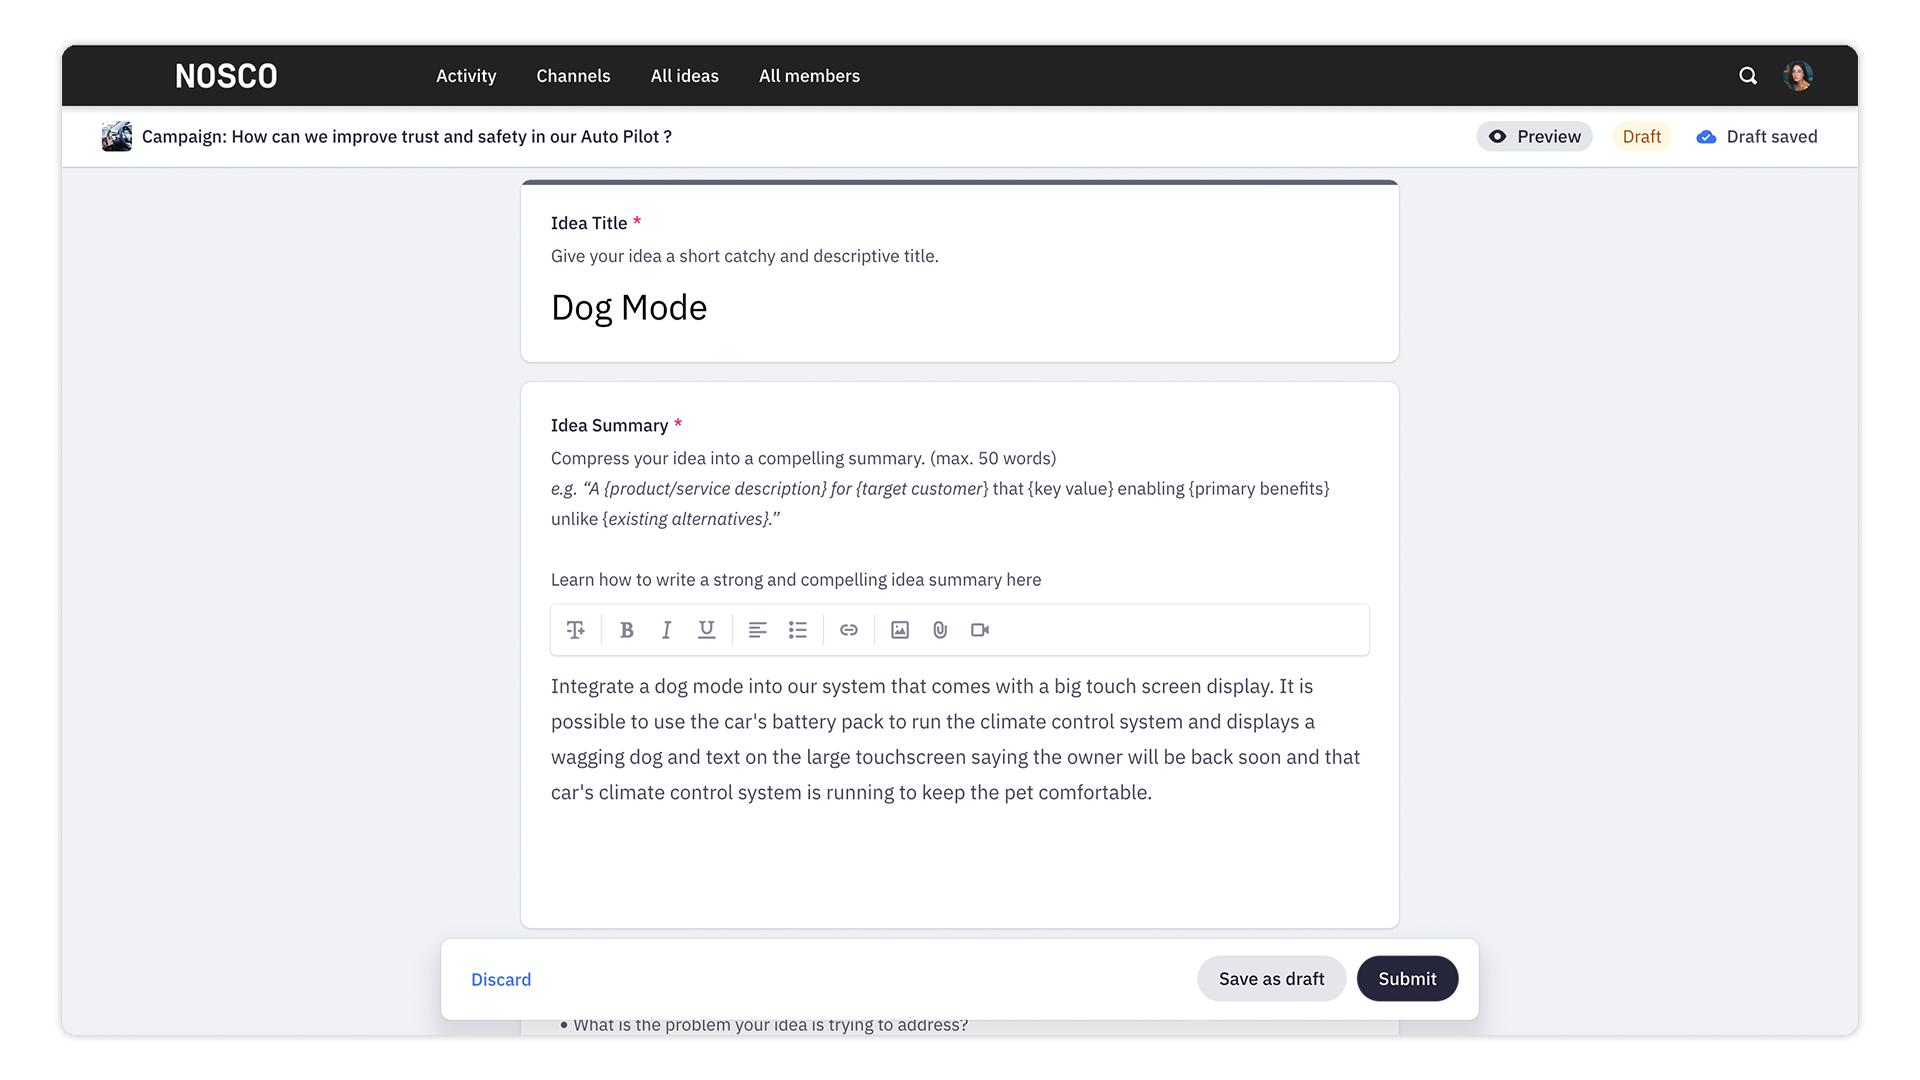Submit the idea
This screenshot has width=1920, height=1080.
[1407, 979]
